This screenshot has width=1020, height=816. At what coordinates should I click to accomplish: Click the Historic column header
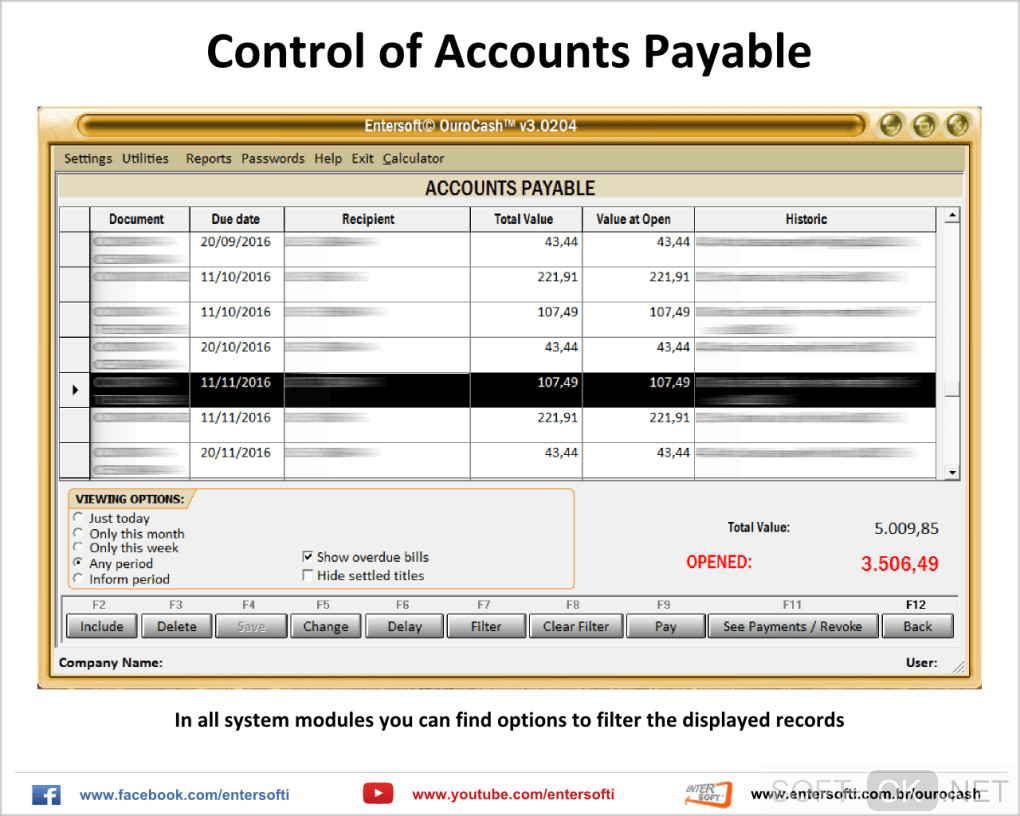tap(815, 219)
